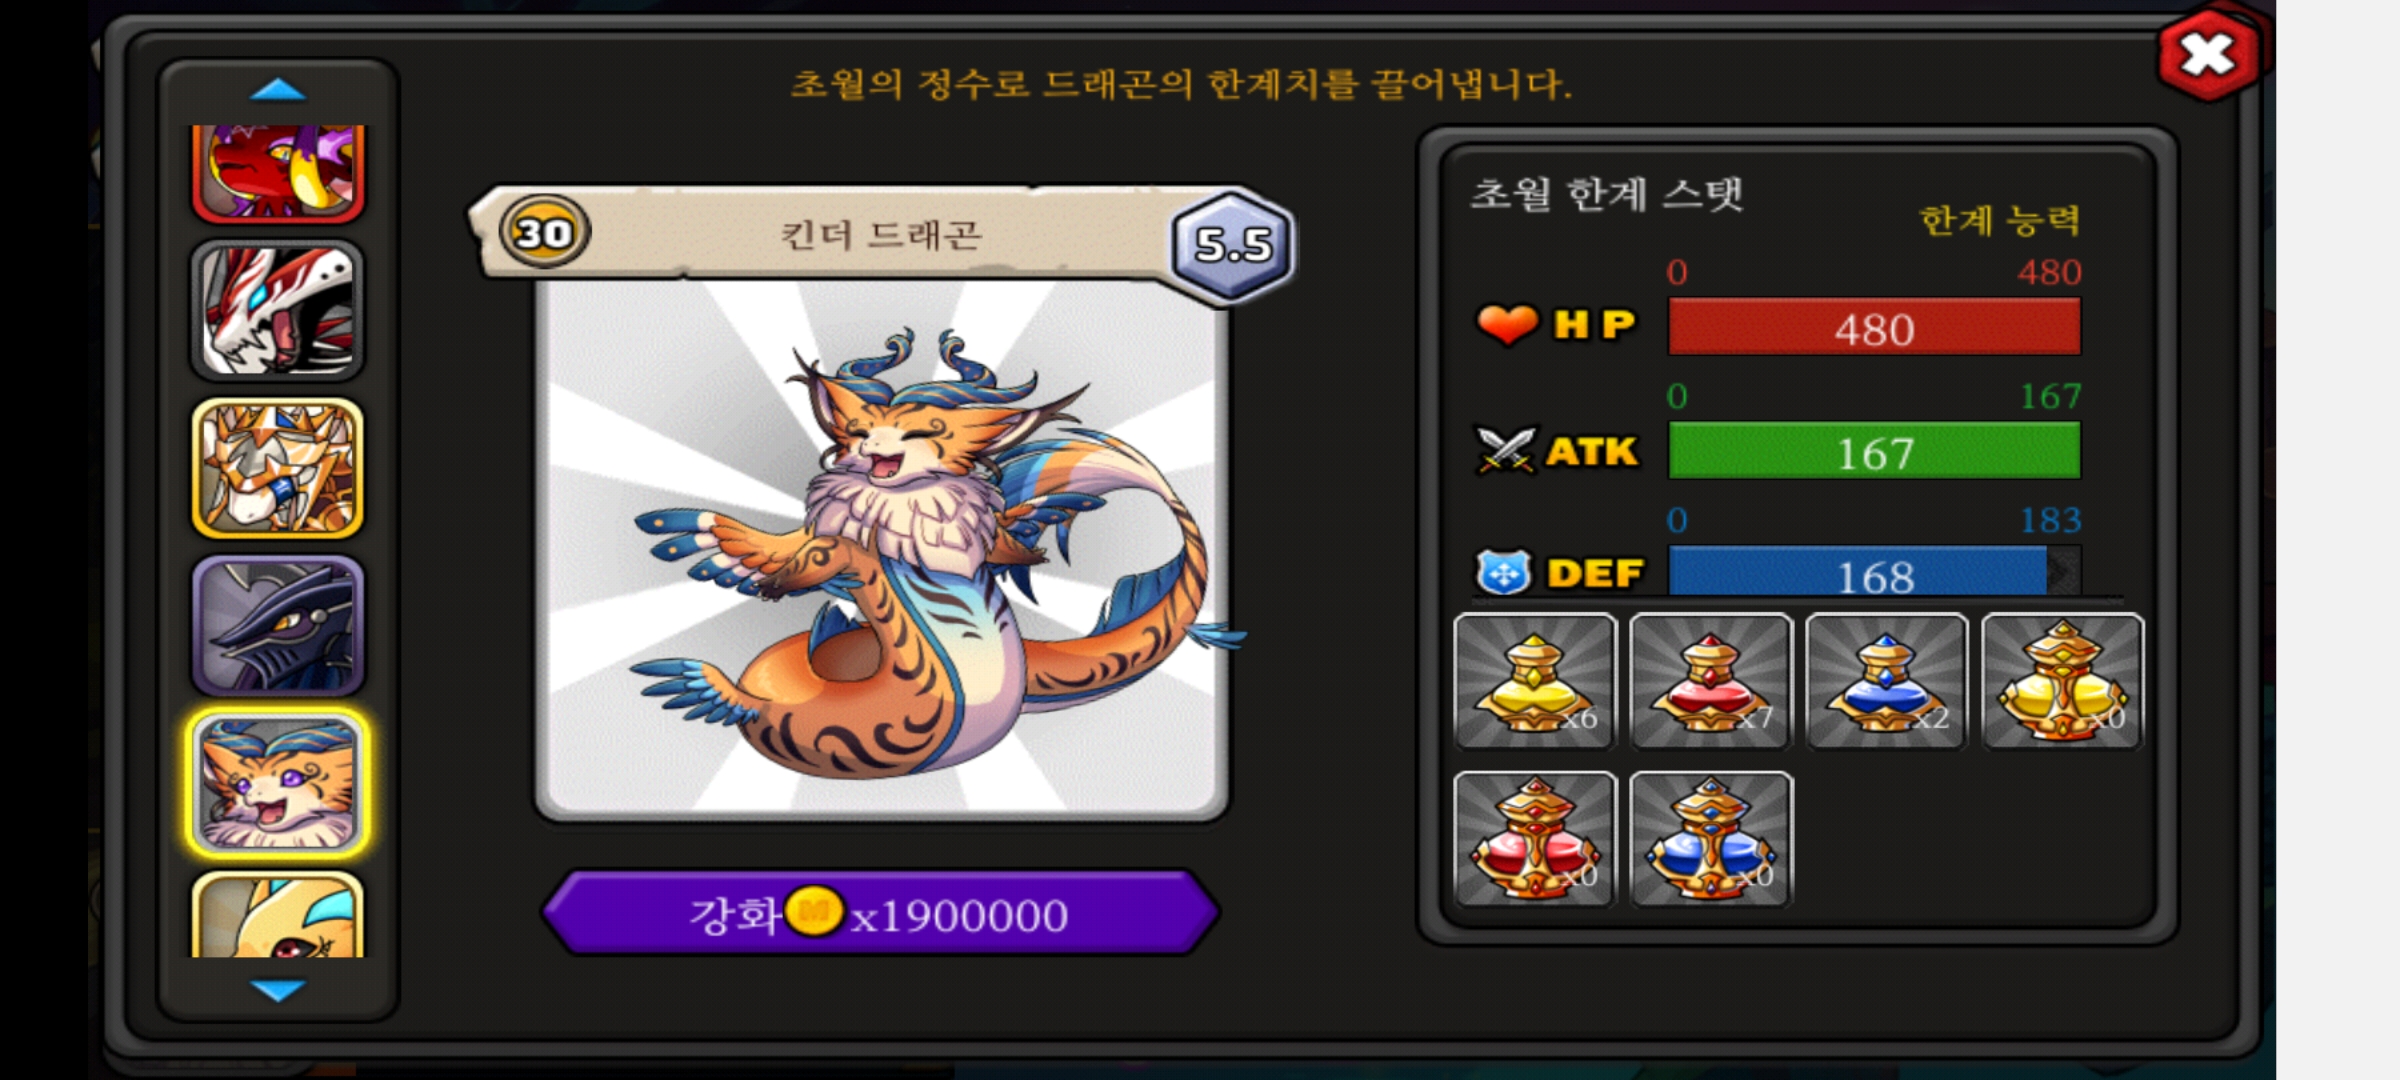Viewport: 2400px width, 1080px height.
Task: Click the blue DEF 168 stat bar
Action: pos(1875,573)
